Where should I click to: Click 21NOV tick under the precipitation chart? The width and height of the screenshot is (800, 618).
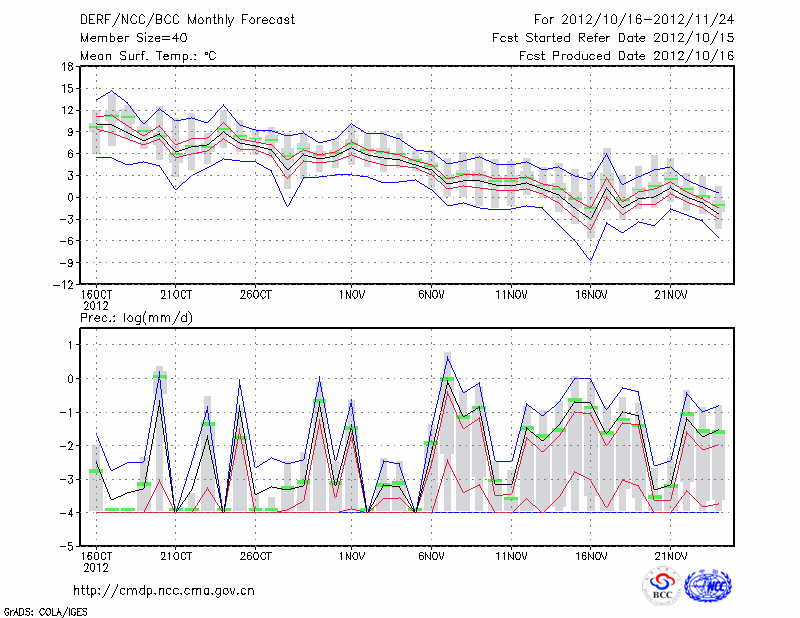coord(670,555)
